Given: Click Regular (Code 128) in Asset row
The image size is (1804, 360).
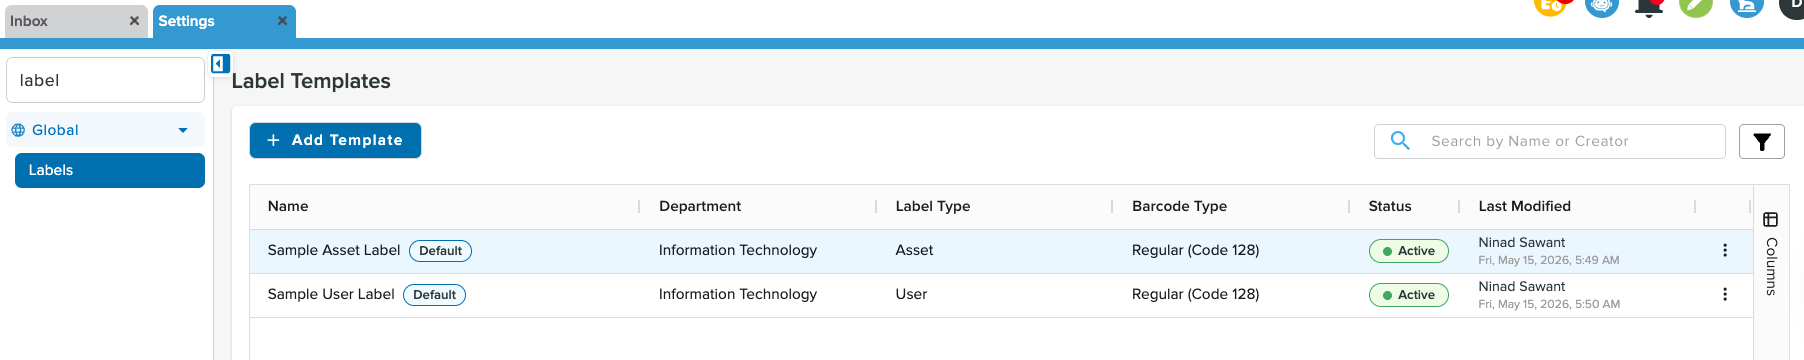Looking at the screenshot, I should coord(1195,250).
